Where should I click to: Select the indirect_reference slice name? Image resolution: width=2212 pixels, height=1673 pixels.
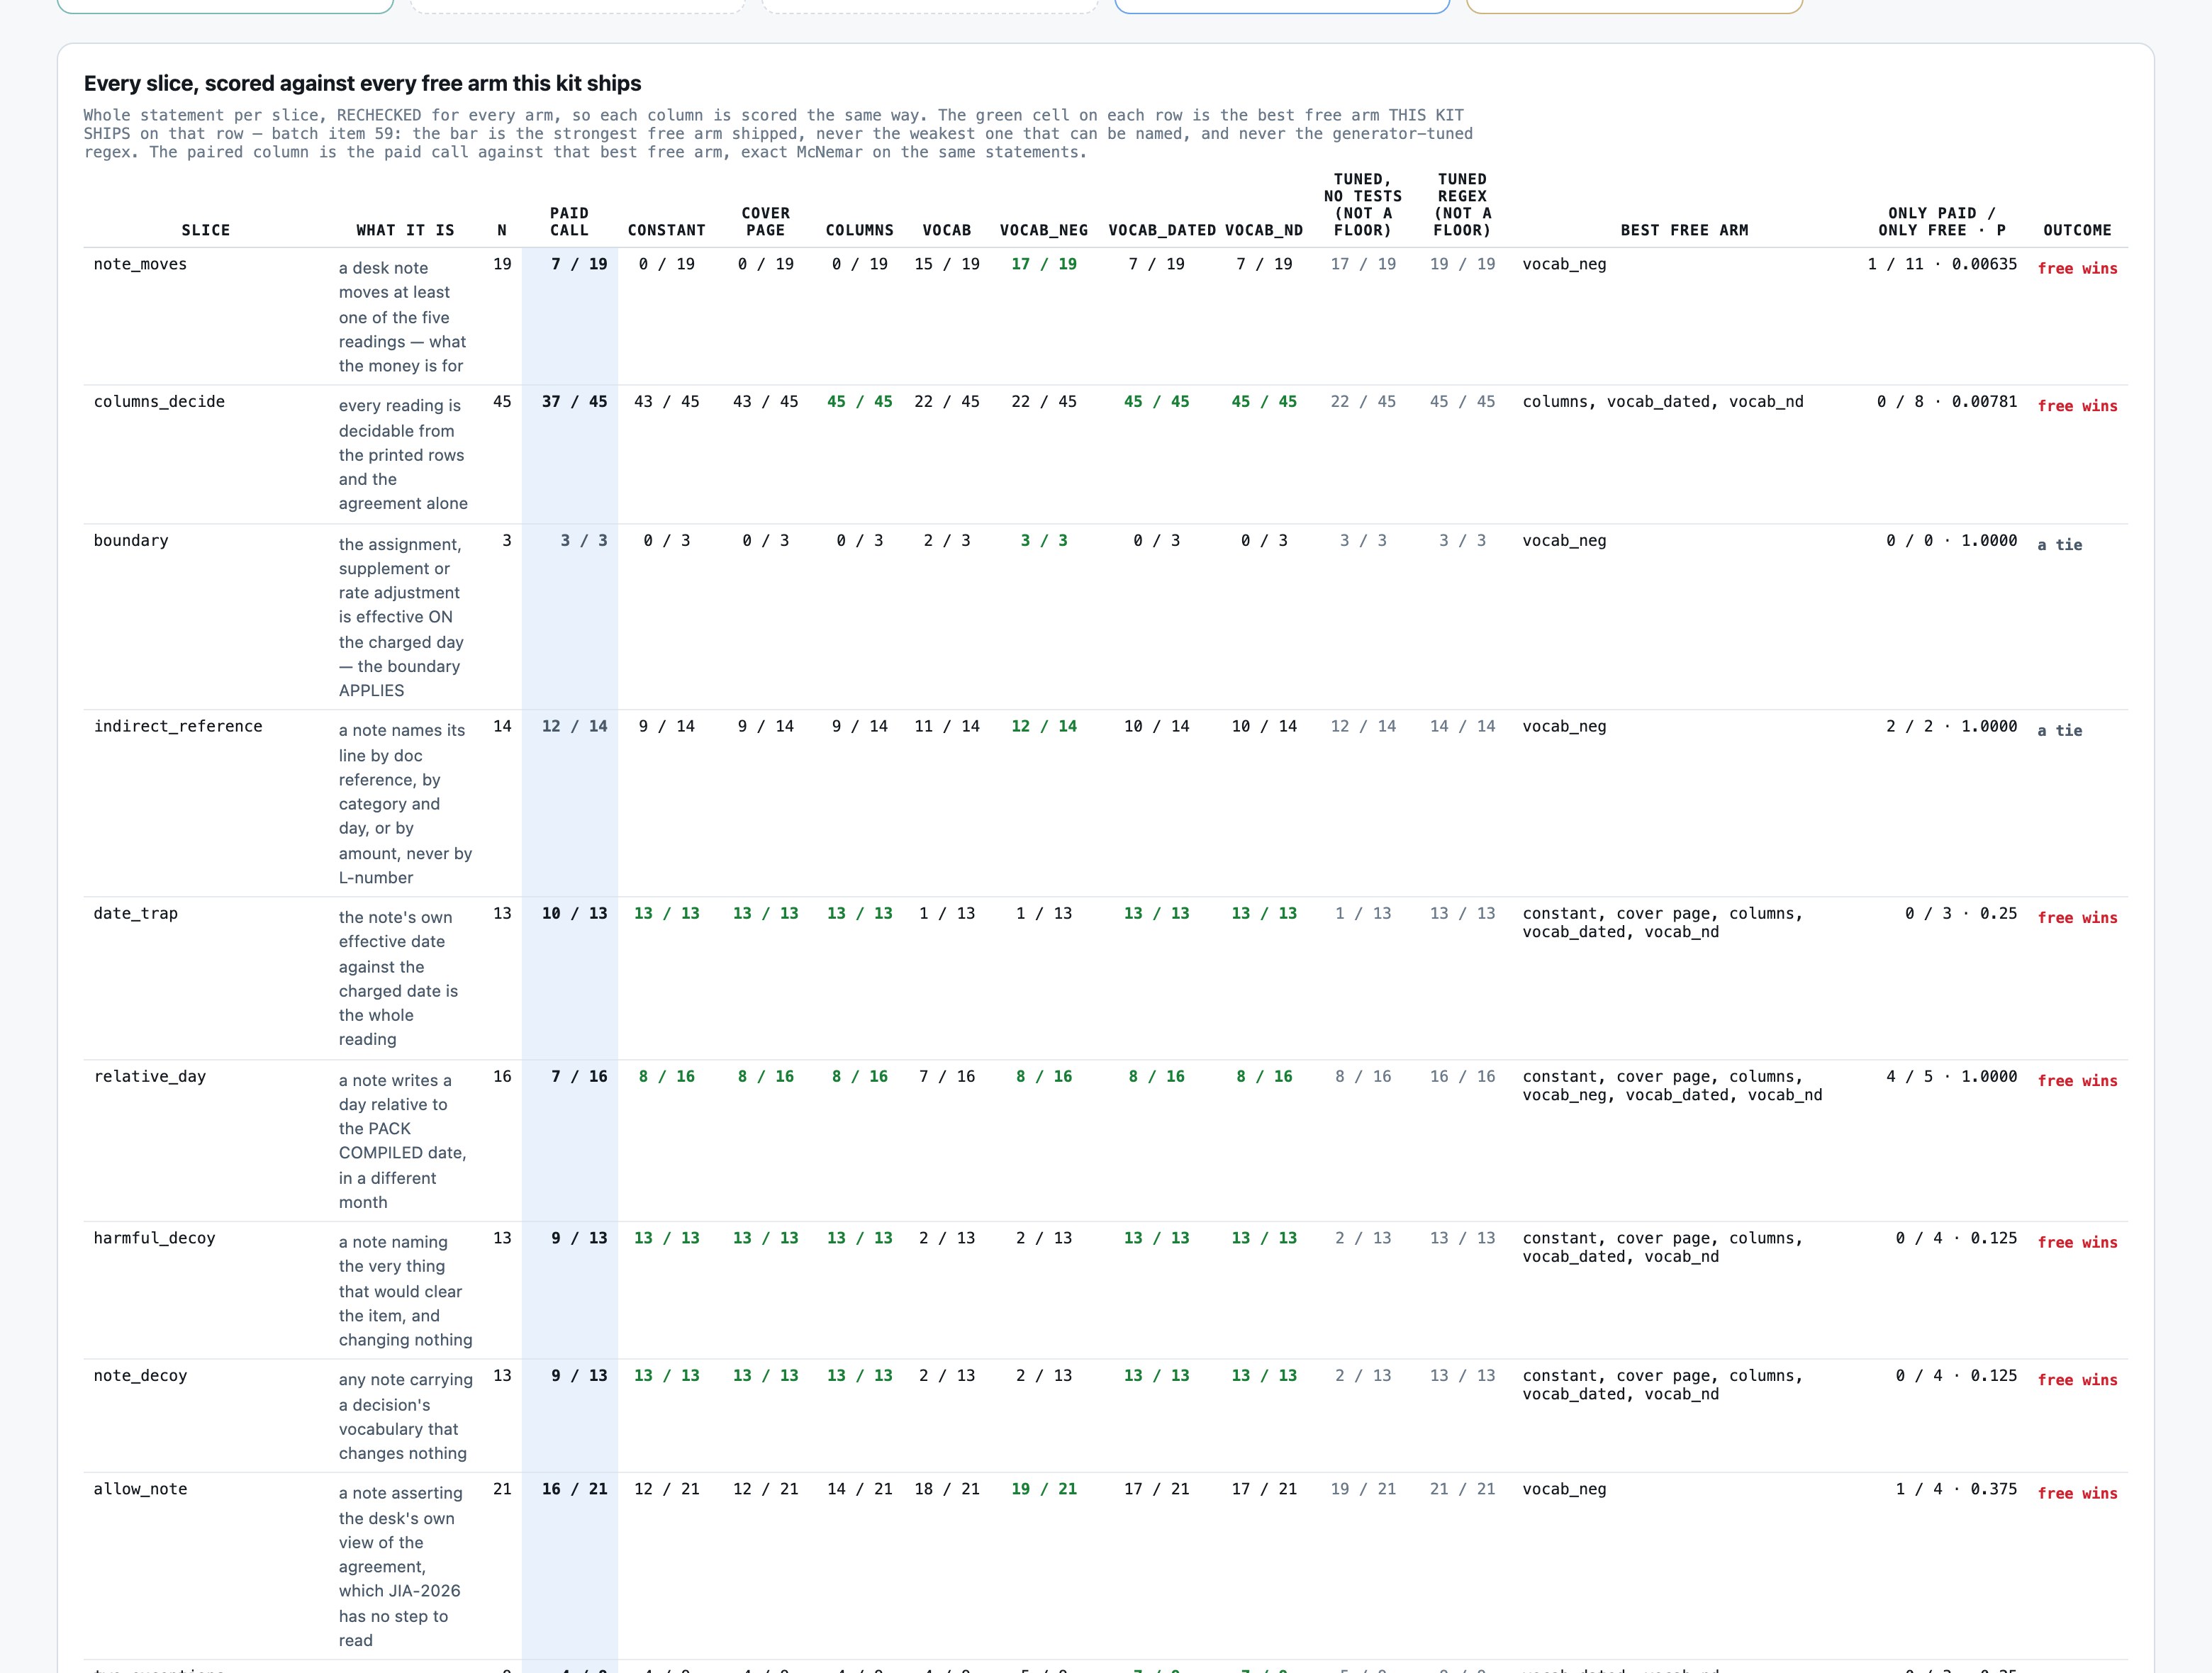tap(178, 726)
